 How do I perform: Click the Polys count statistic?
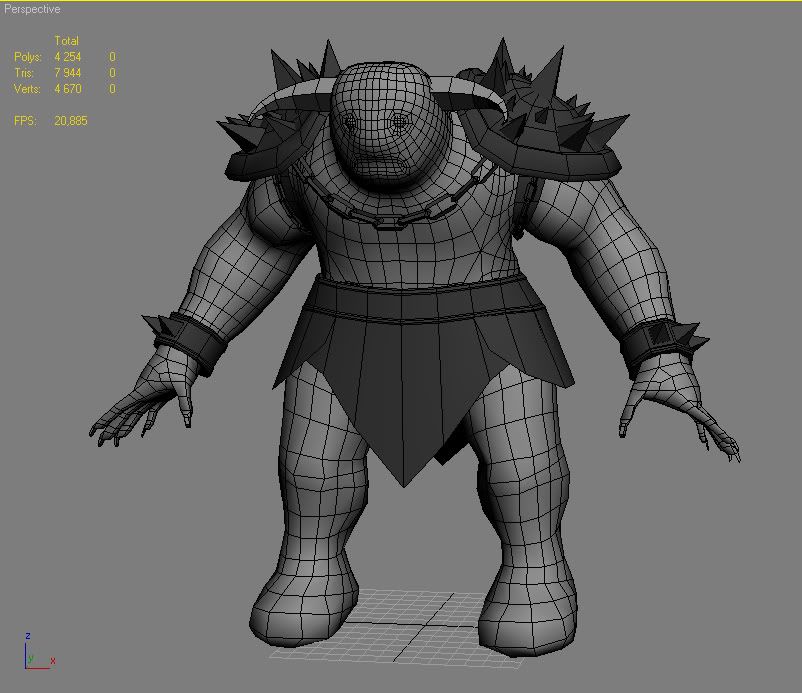(67, 57)
